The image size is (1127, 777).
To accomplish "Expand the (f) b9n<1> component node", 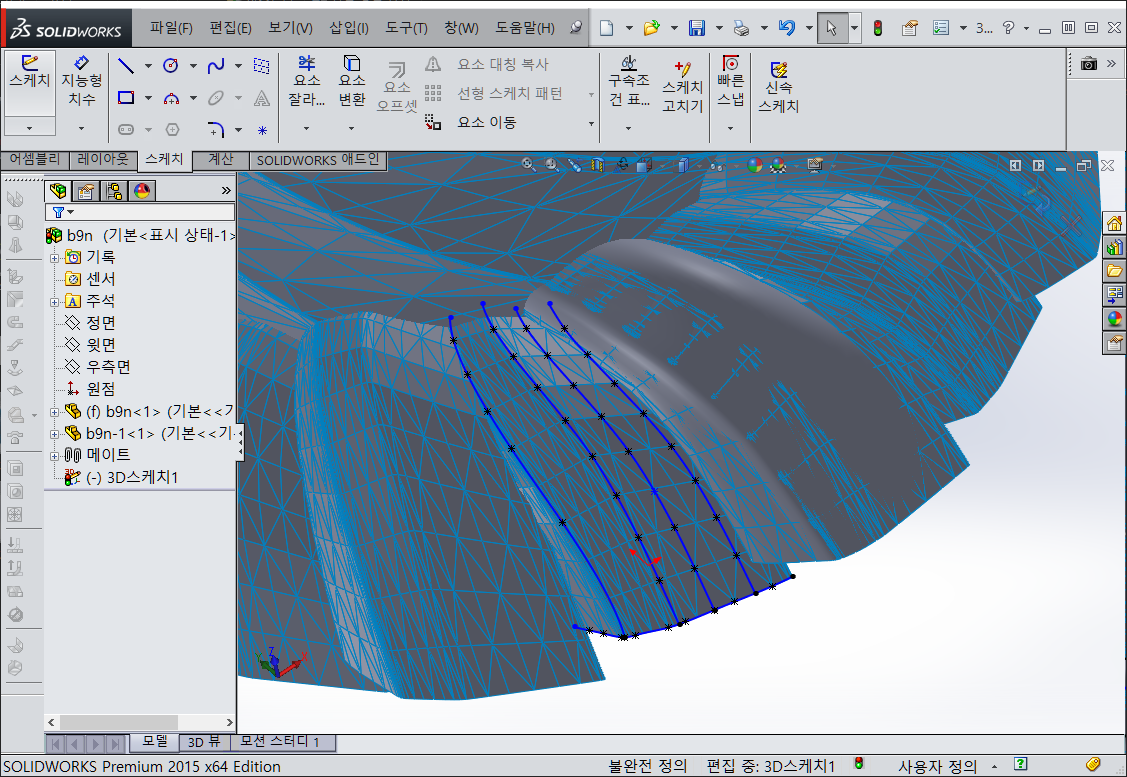I will click(54, 412).
